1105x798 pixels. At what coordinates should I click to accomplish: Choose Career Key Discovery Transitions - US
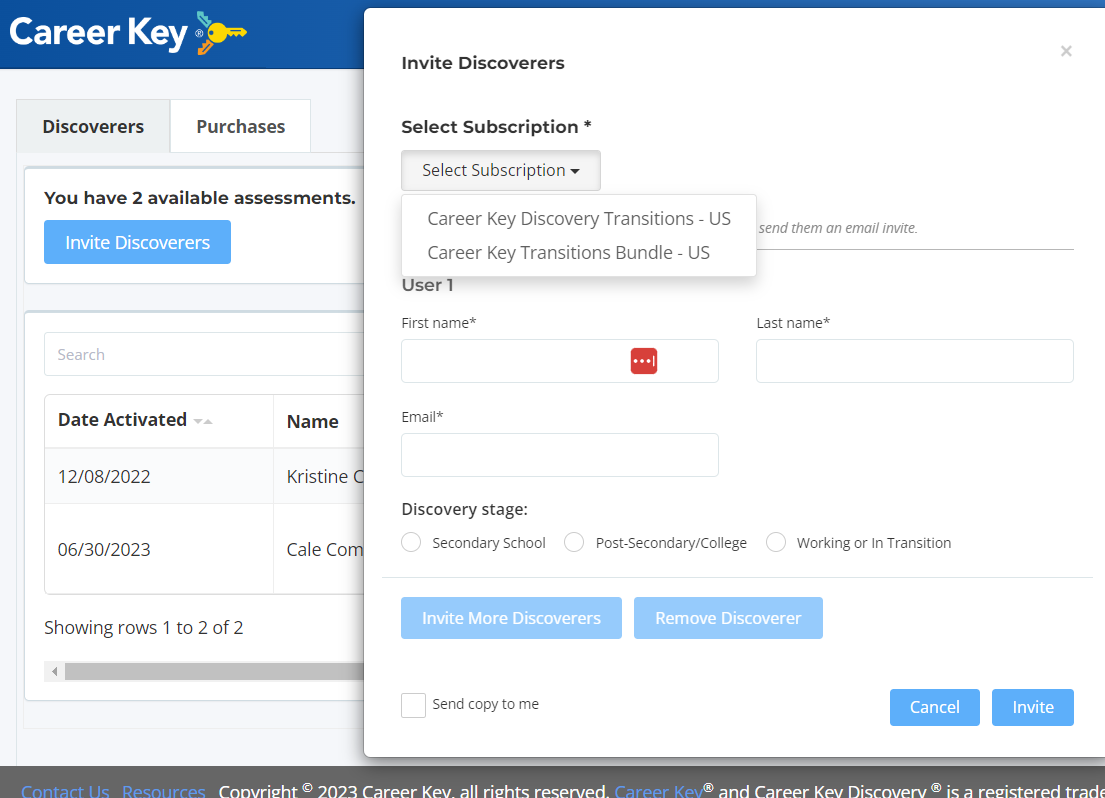tap(579, 219)
